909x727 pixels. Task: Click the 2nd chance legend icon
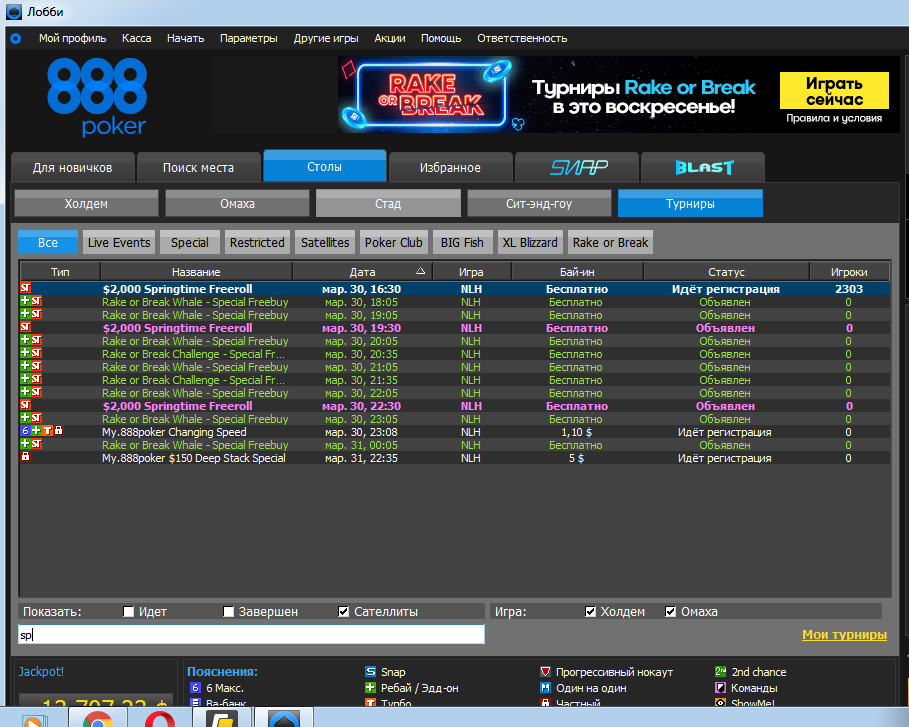[x=721, y=672]
